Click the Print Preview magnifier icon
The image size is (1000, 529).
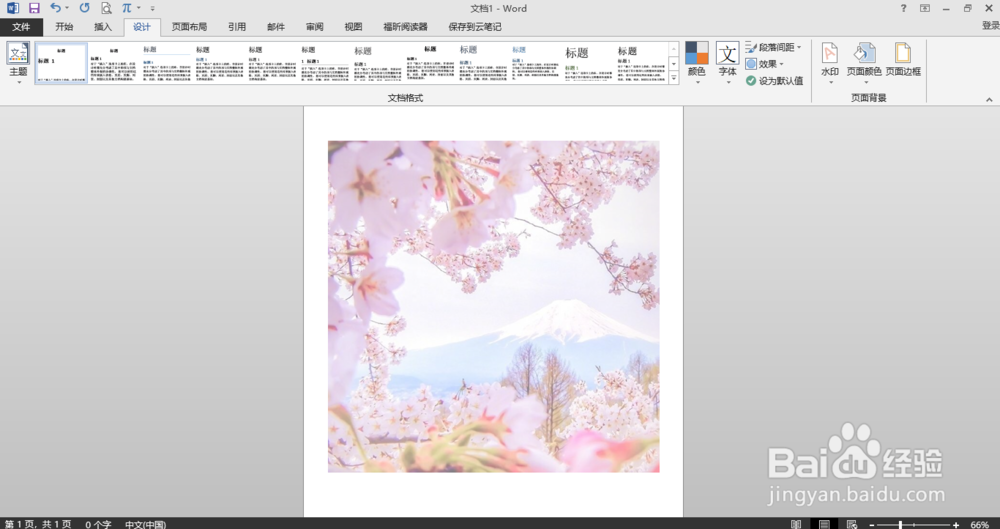tap(106, 8)
